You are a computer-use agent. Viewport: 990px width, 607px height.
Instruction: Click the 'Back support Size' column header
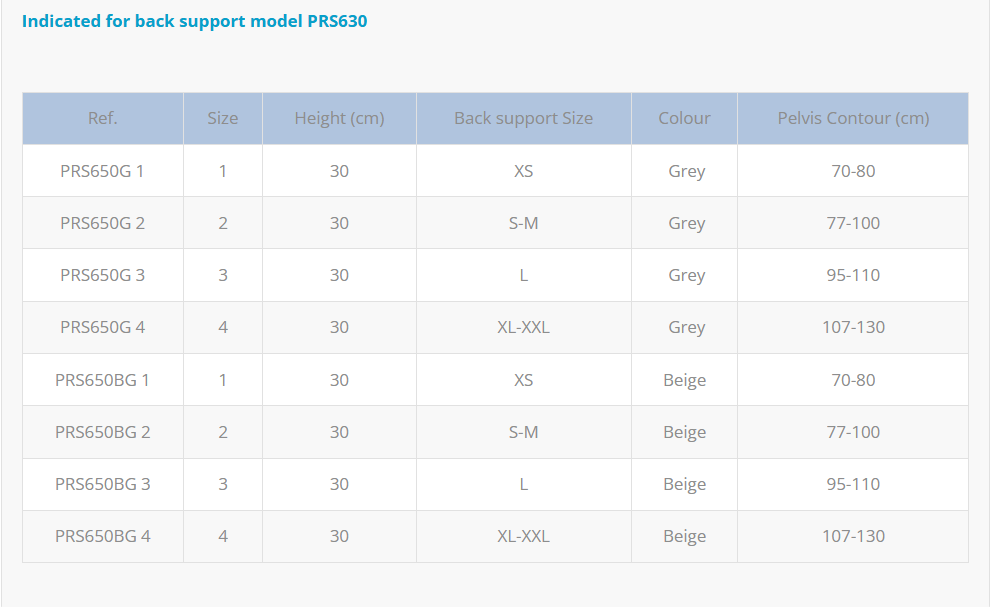pos(523,118)
